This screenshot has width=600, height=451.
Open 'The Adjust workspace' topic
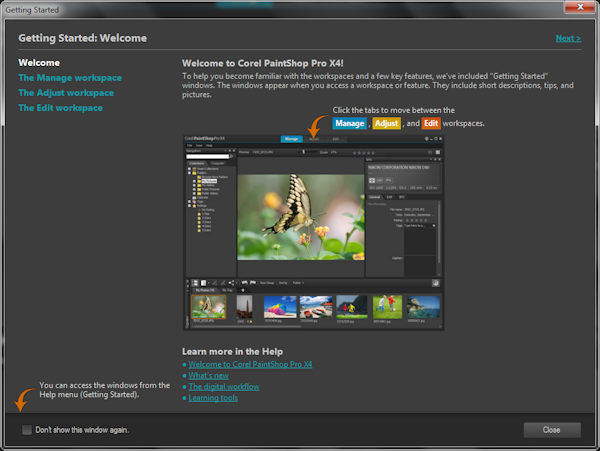tap(66, 92)
